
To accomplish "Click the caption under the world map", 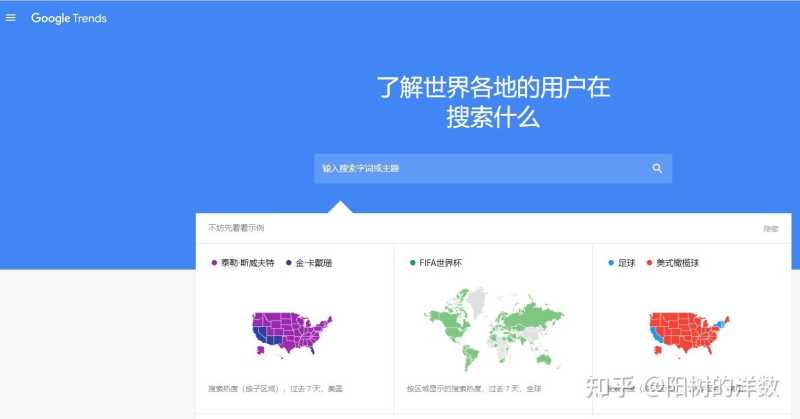I will [x=473, y=388].
